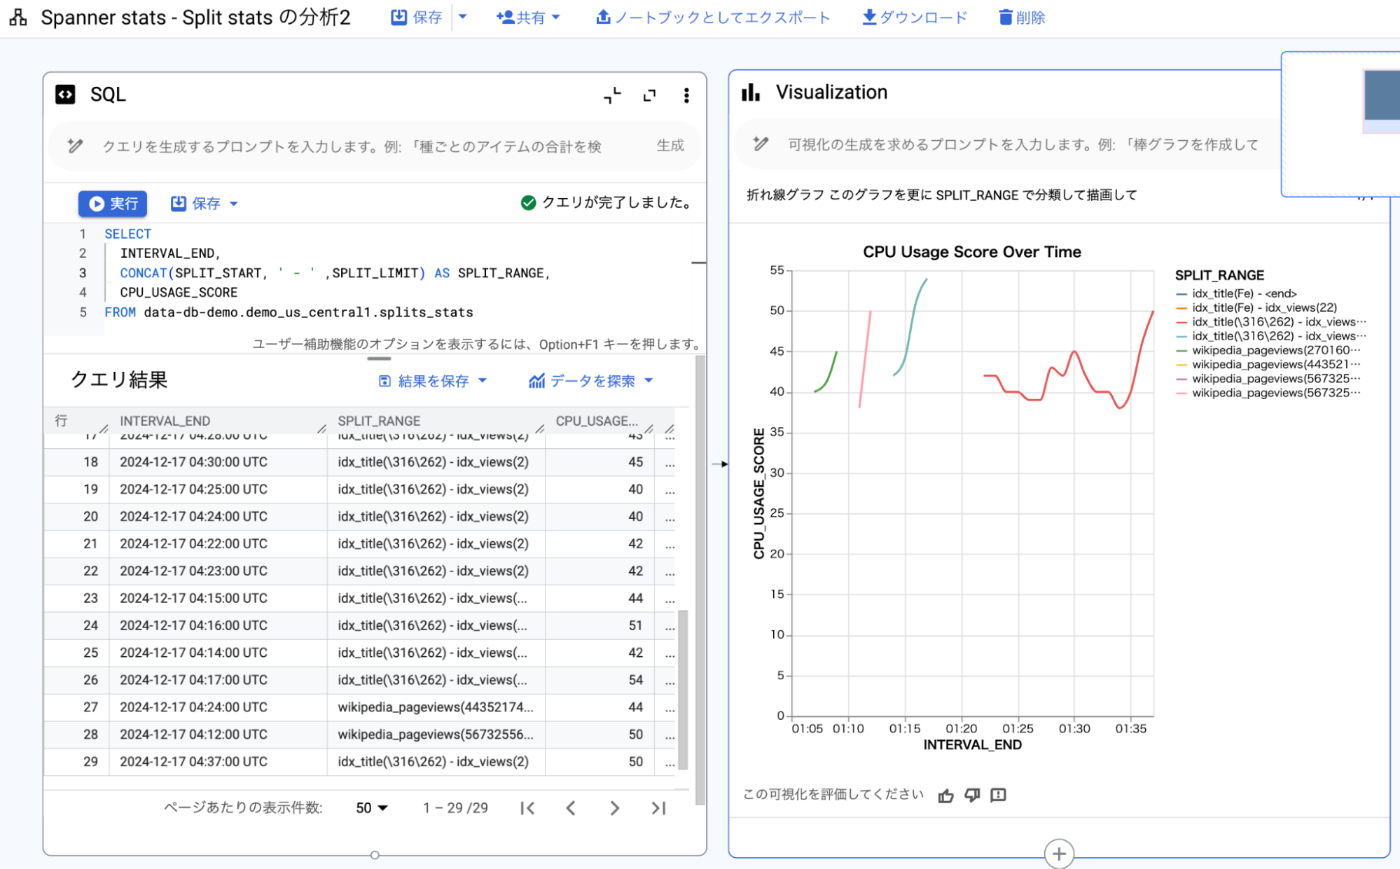Export as notebook via ノートブックとしてエクスポート
Image resolution: width=1400 pixels, height=869 pixels.
[713, 17]
